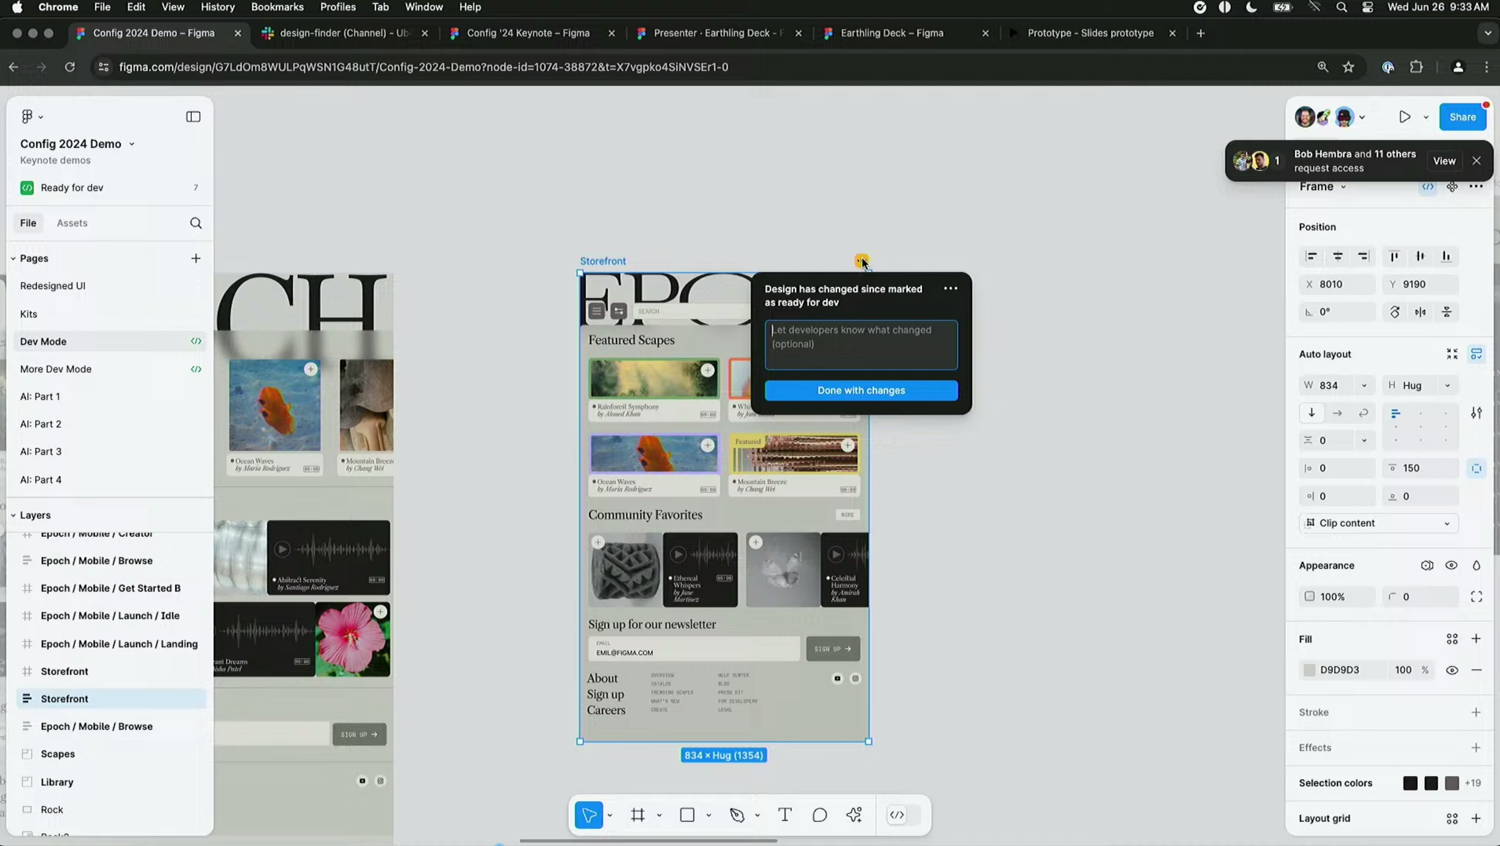1500x846 pixels.
Task: Click the Share button
Action: pos(1462,117)
